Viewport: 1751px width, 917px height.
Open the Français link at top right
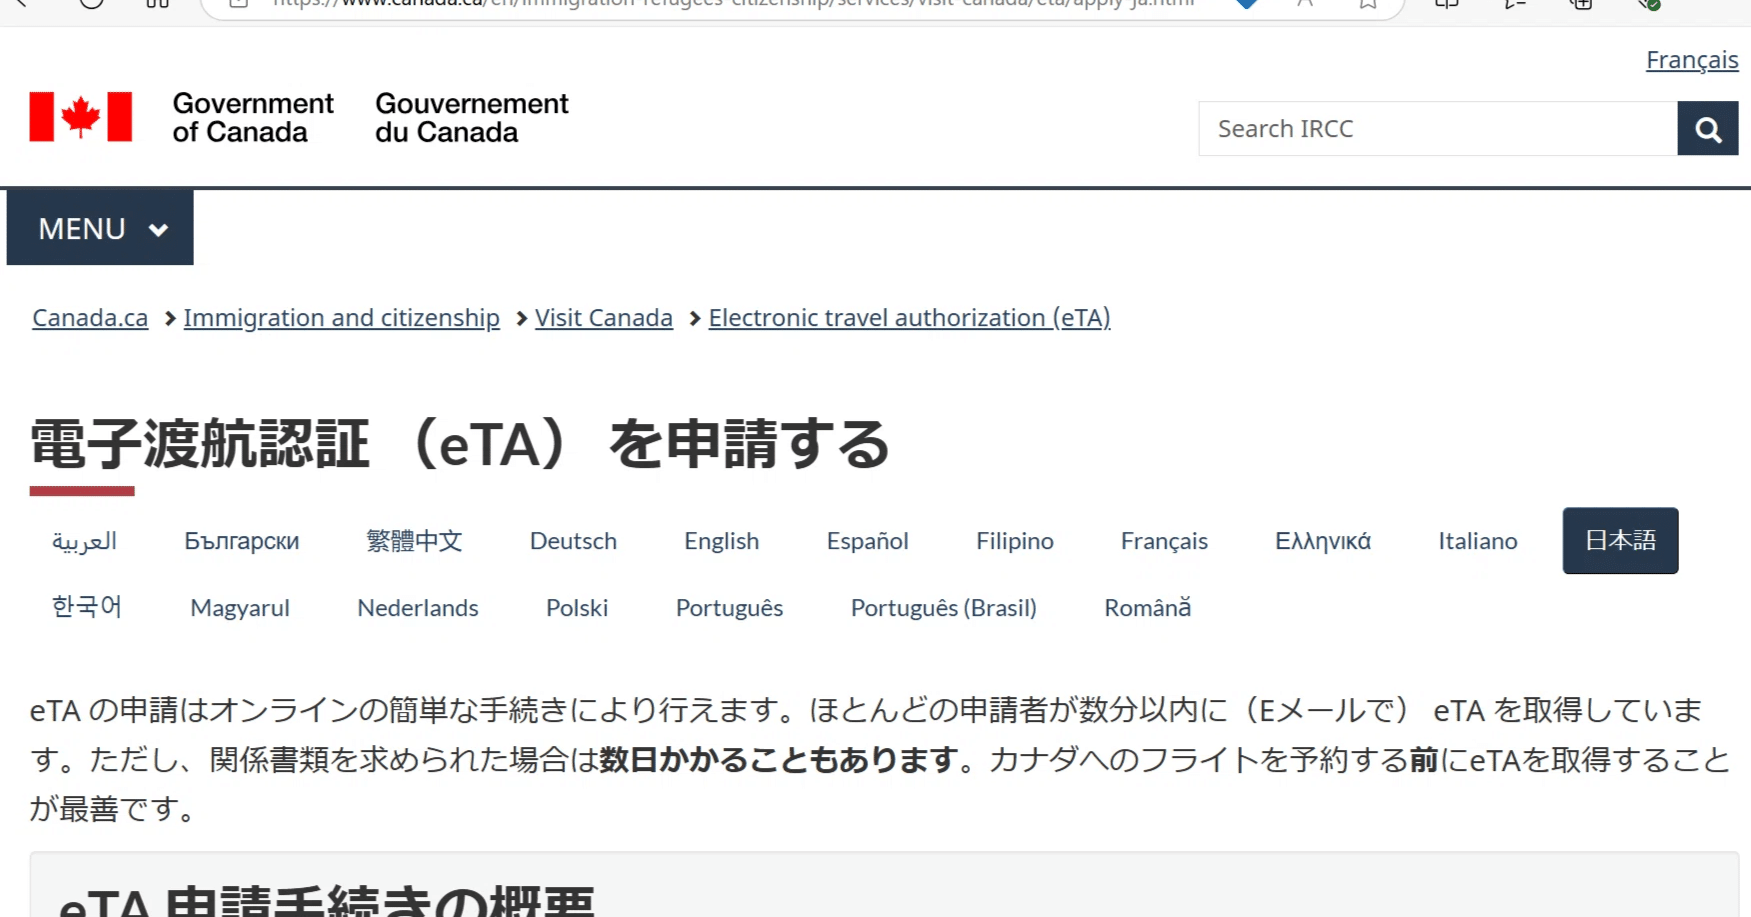(1691, 60)
